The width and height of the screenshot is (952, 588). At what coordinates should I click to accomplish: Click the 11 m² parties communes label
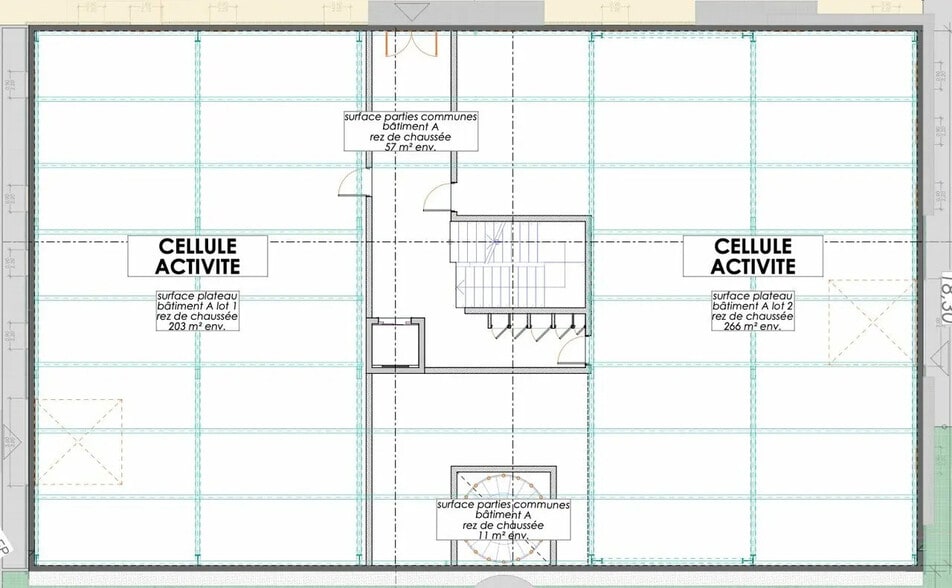click(503, 520)
